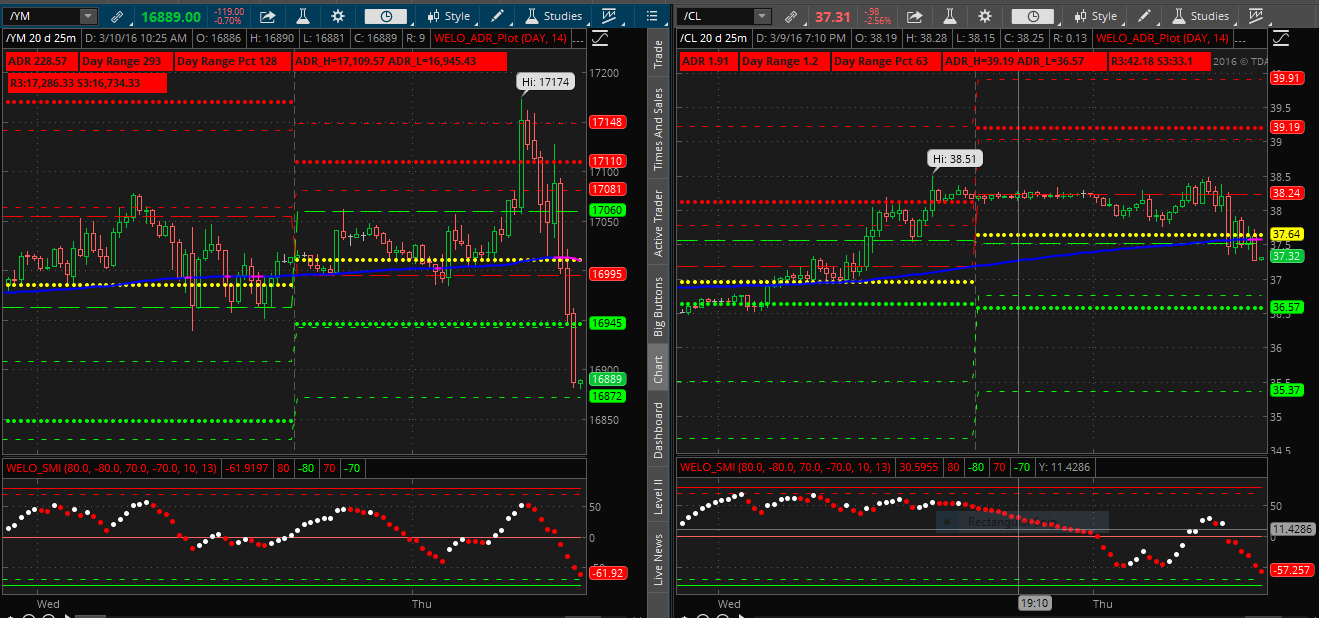Image resolution: width=1319 pixels, height=618 pixels.
Task: Click the /YM symbol input field
Action: 42,17
